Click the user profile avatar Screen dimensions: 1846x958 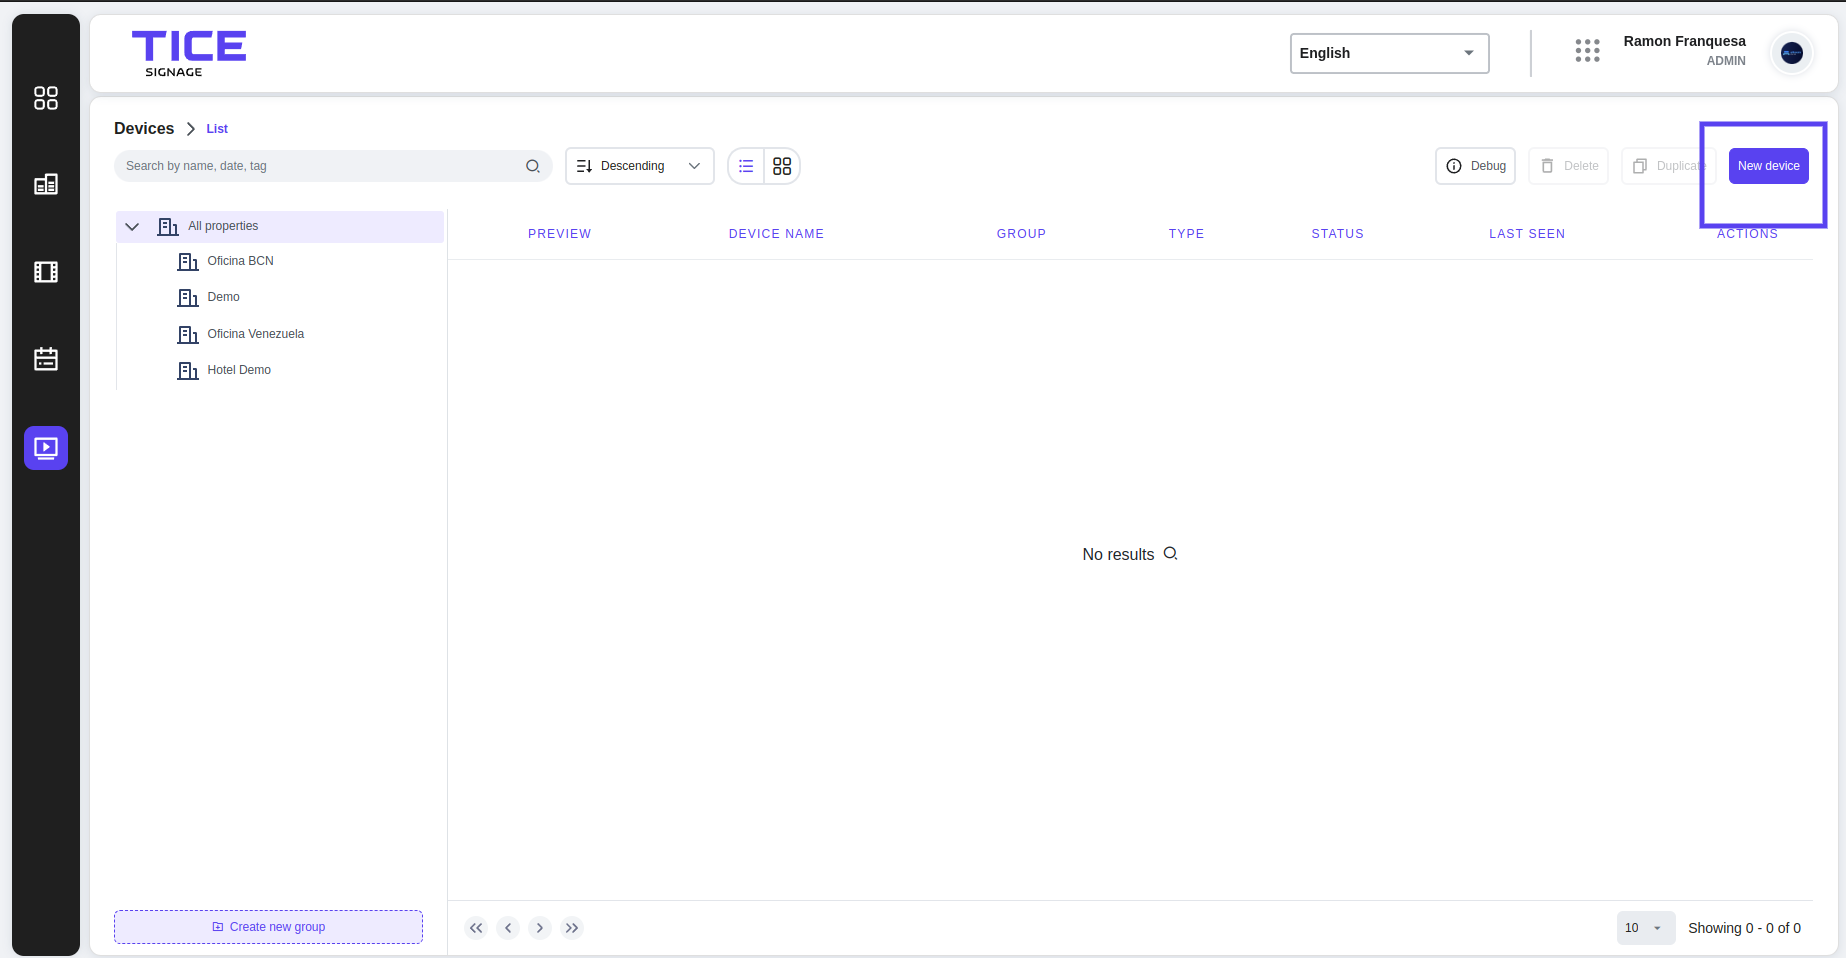coord(1791,53)
